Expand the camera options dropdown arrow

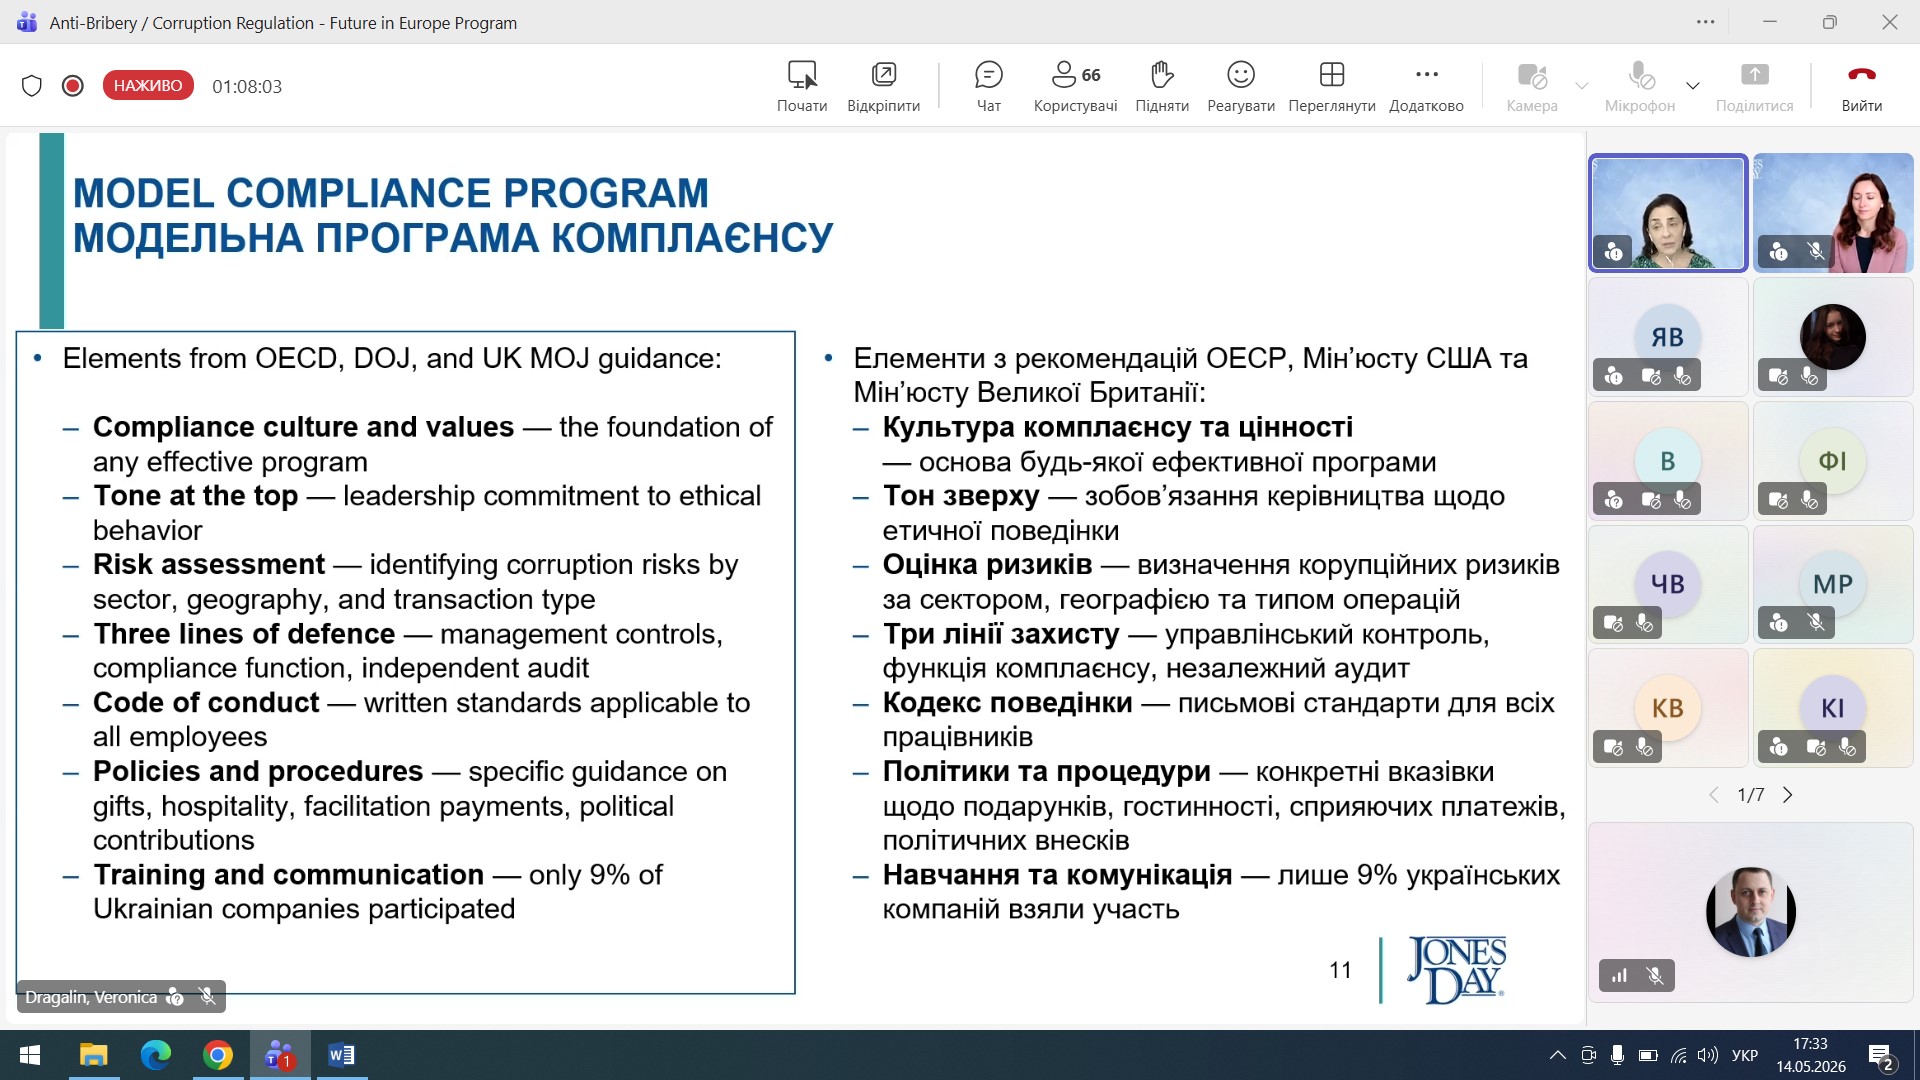[1582, 86]
